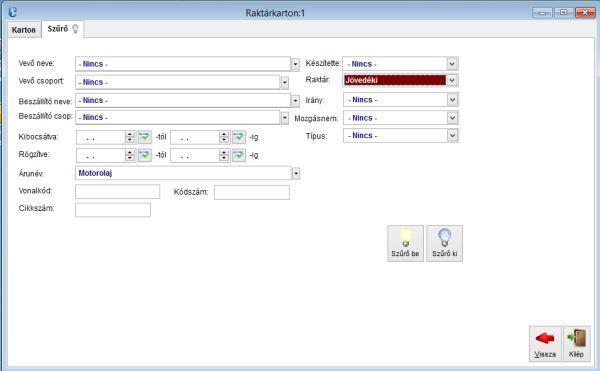Close the Raktárkarton window
This screenshot has width=600, height=371.
585,13
